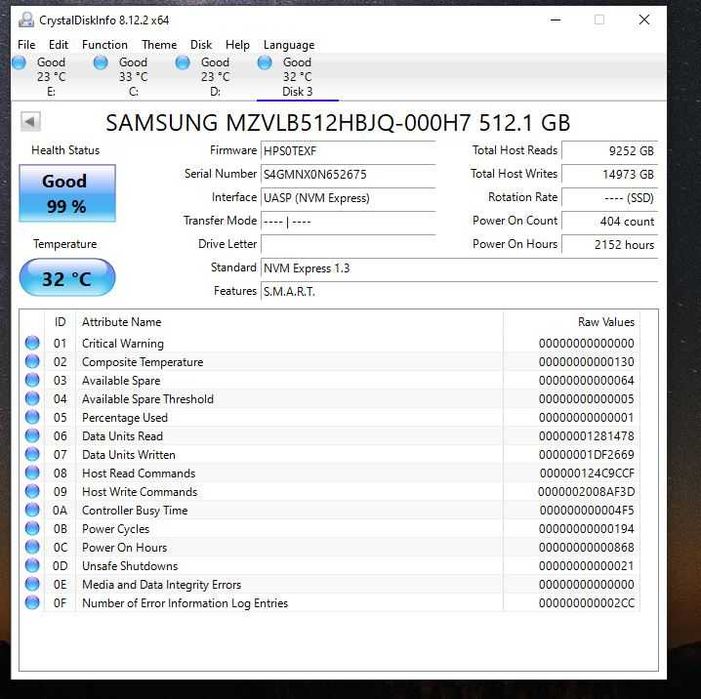Click the ID column header
Viewport: 701px width, 699px height.
click(x=60, y=322)
